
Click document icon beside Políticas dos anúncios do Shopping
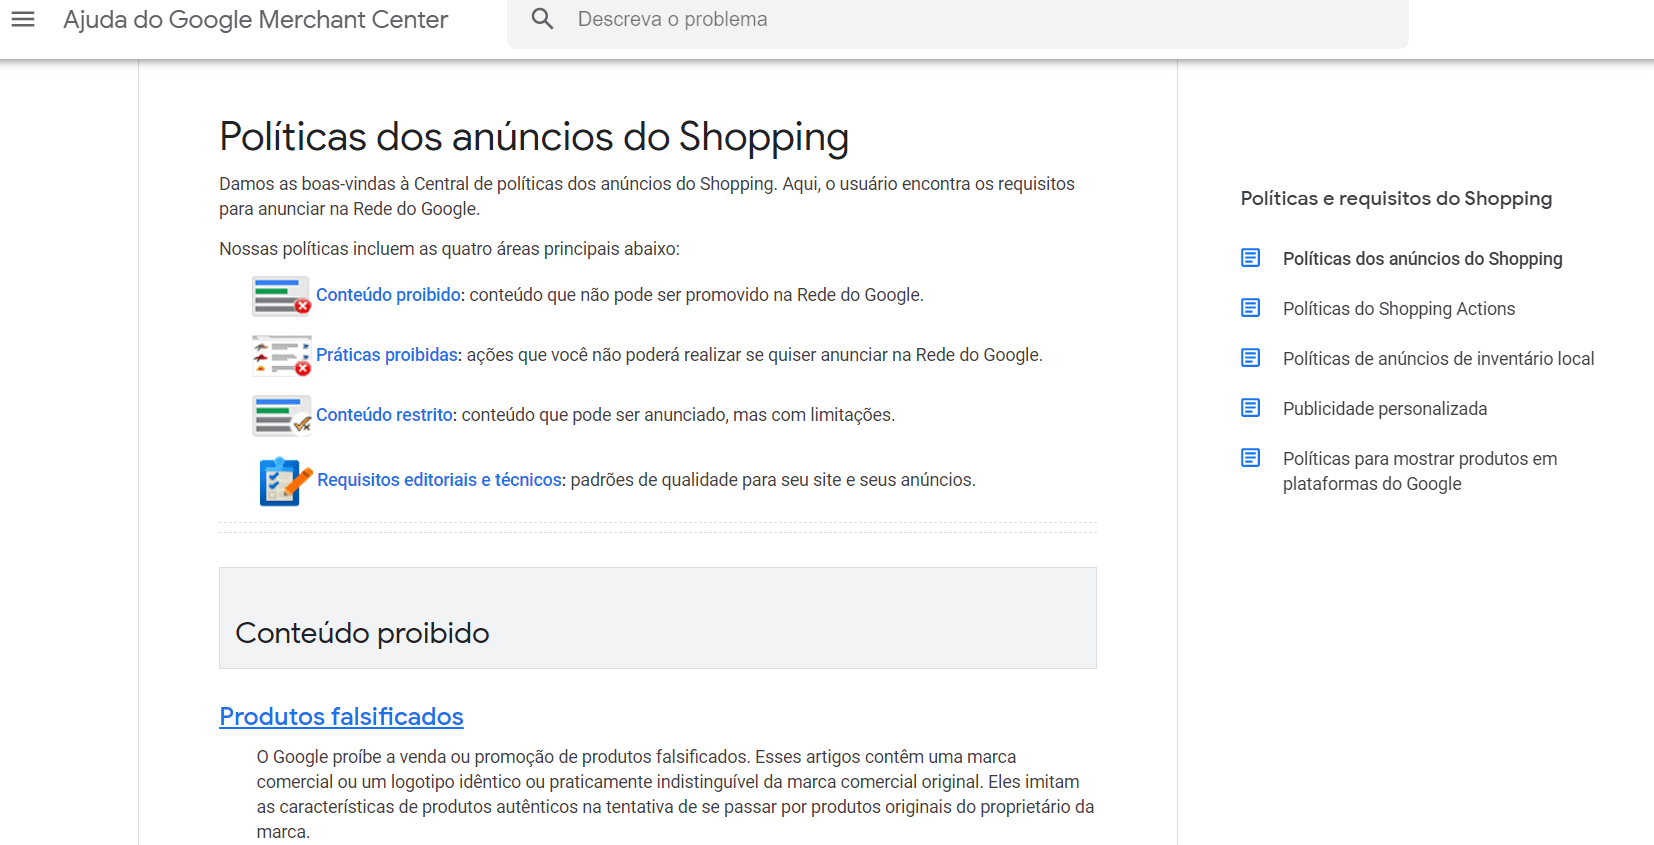pyautogui.click(x=1250, y=258)
